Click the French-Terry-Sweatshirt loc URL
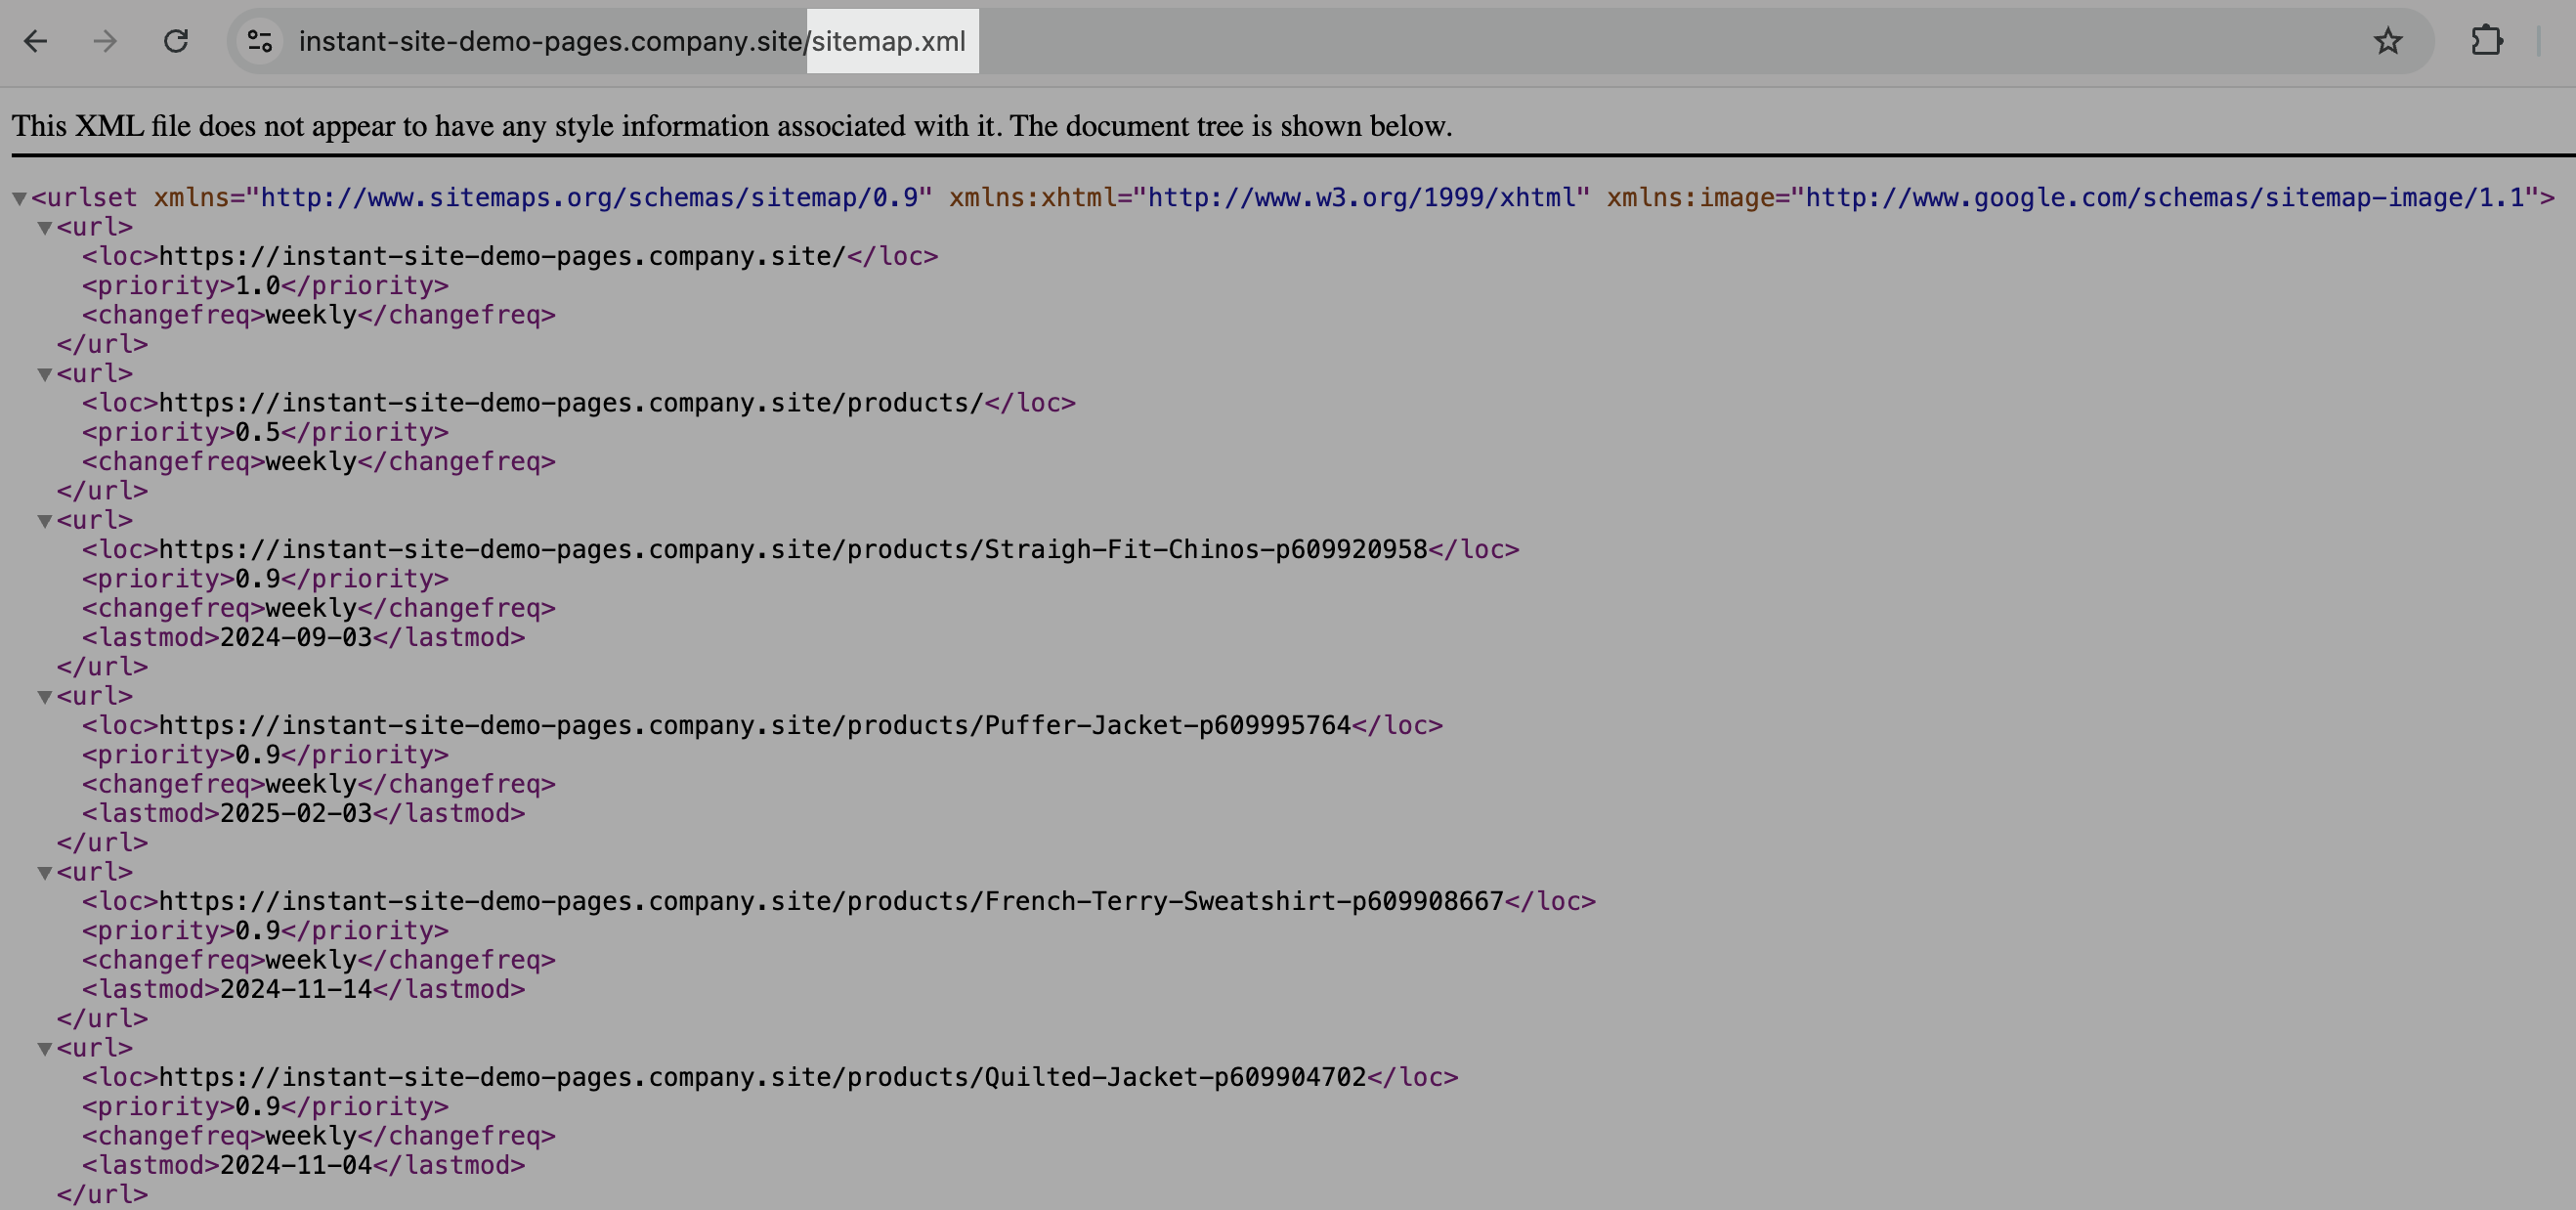This screenshot has height=1210, width=2576. point(830,901)
